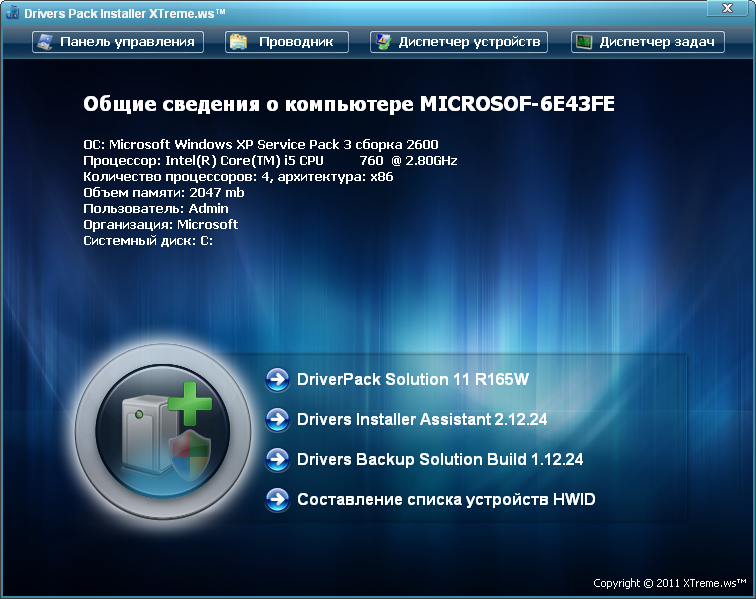756x599 pixels.
Task: Start DriverPack Solution 11 R165W
Action: pos(413,380)
